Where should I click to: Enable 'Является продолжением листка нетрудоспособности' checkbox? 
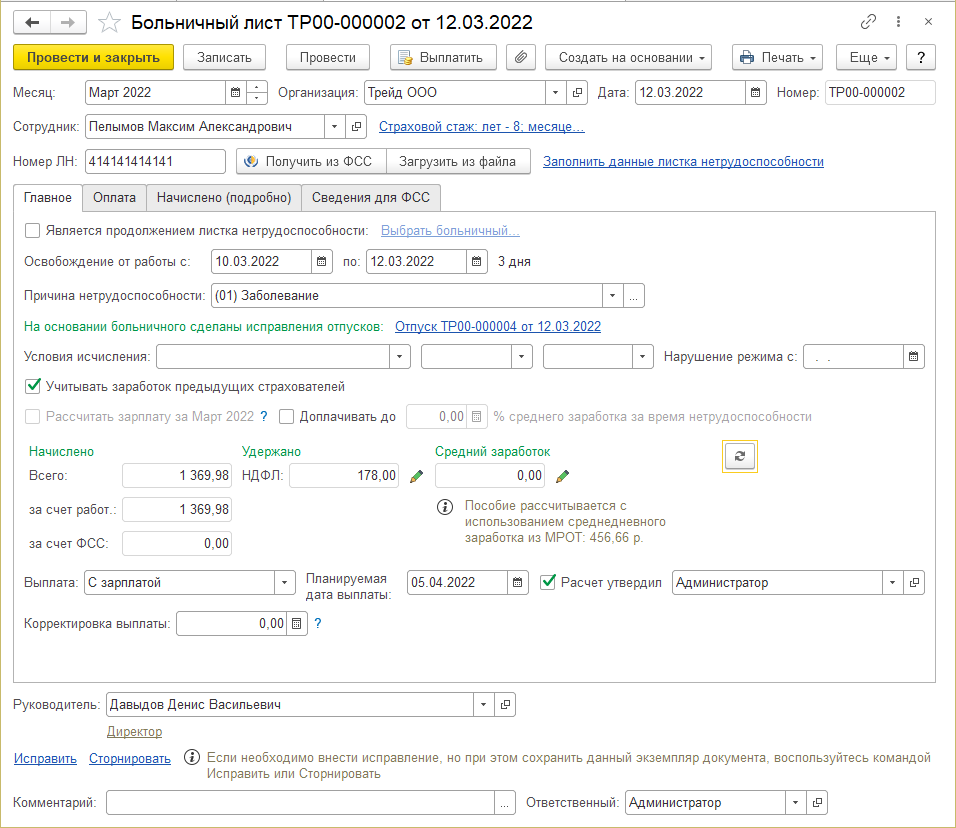(x=32, y=231)
